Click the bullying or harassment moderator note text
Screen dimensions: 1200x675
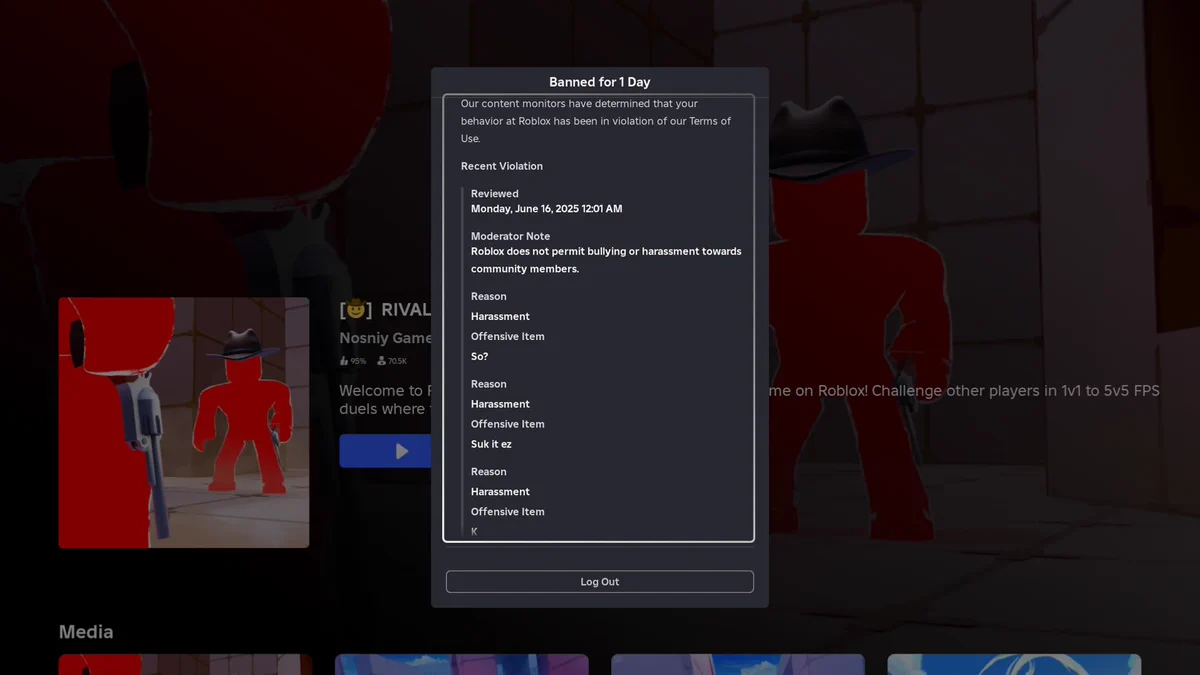pos(606,260)
